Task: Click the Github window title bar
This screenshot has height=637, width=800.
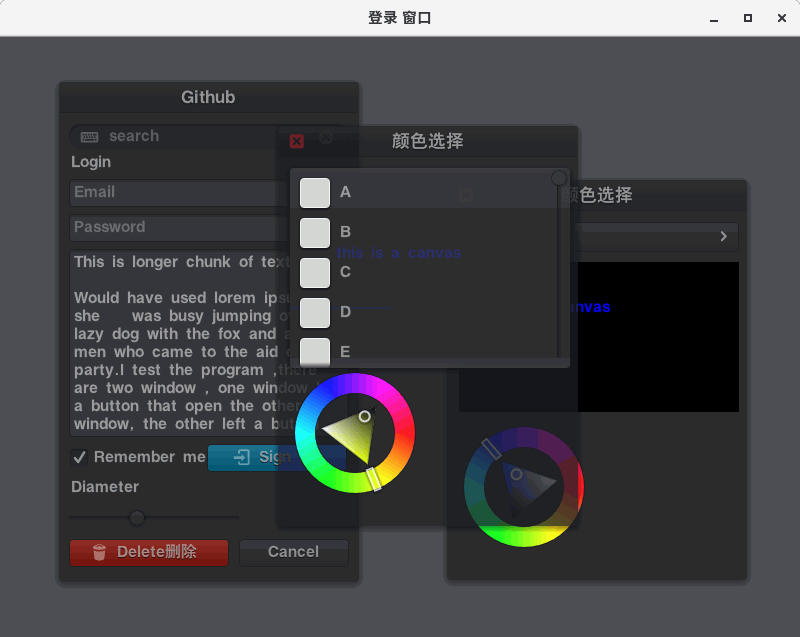Action: click(x=209, y=97)
